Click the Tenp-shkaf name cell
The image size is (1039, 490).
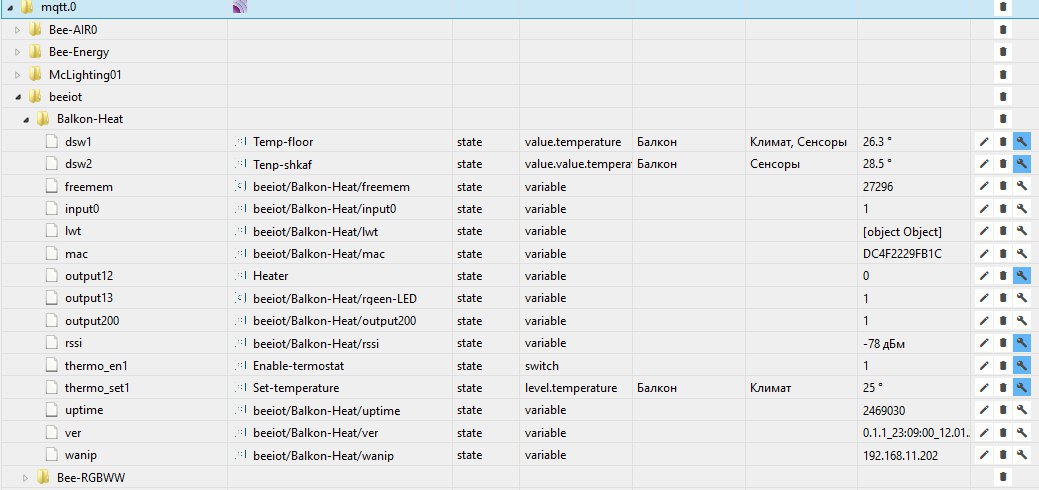point(284,164)
